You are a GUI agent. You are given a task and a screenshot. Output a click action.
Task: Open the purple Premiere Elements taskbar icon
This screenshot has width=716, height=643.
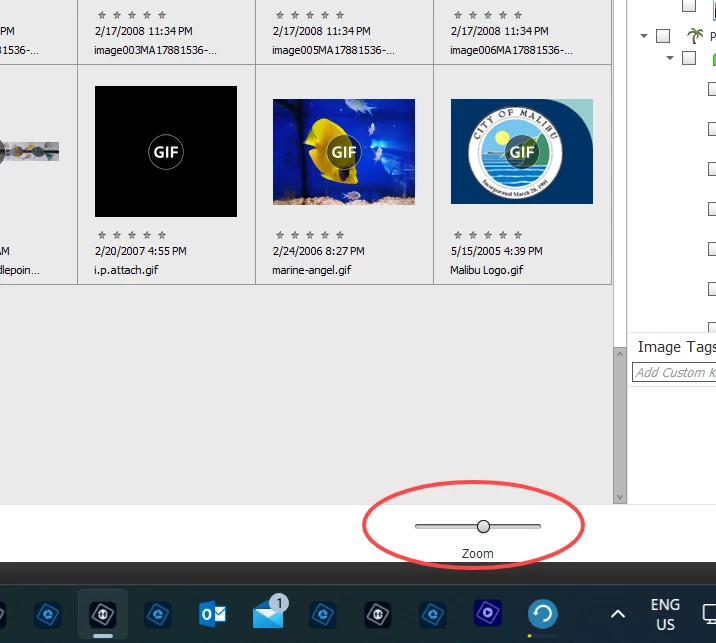pos(488,612)
